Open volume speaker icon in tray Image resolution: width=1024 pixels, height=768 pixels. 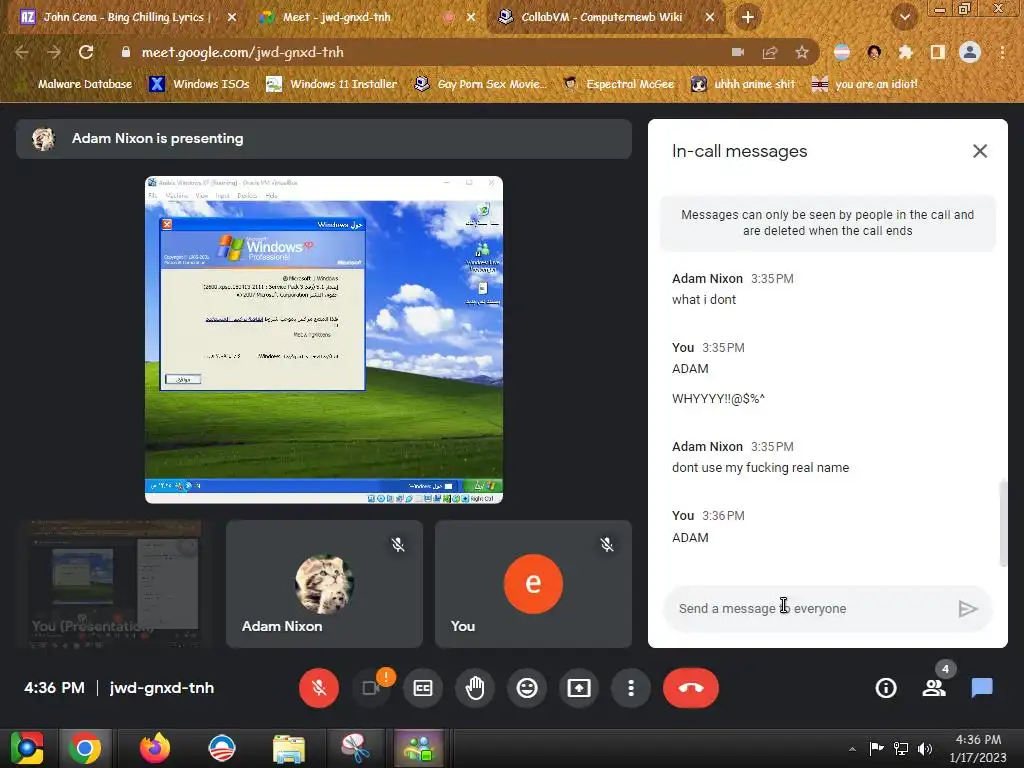coord(925,748)
